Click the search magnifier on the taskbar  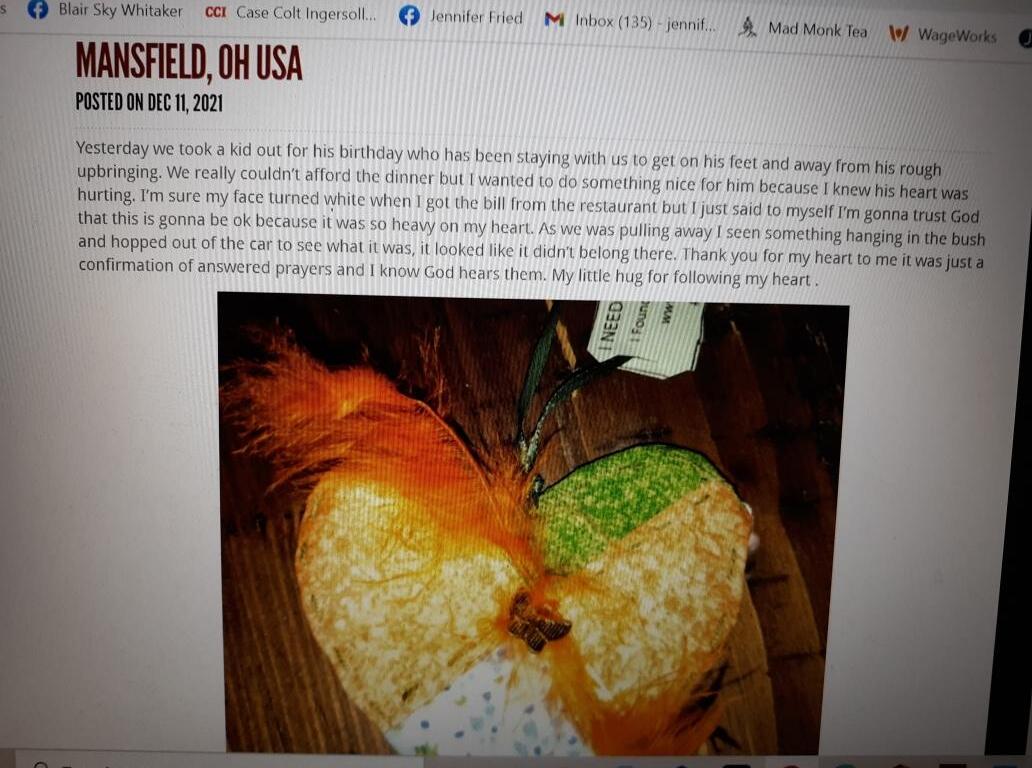41,765
